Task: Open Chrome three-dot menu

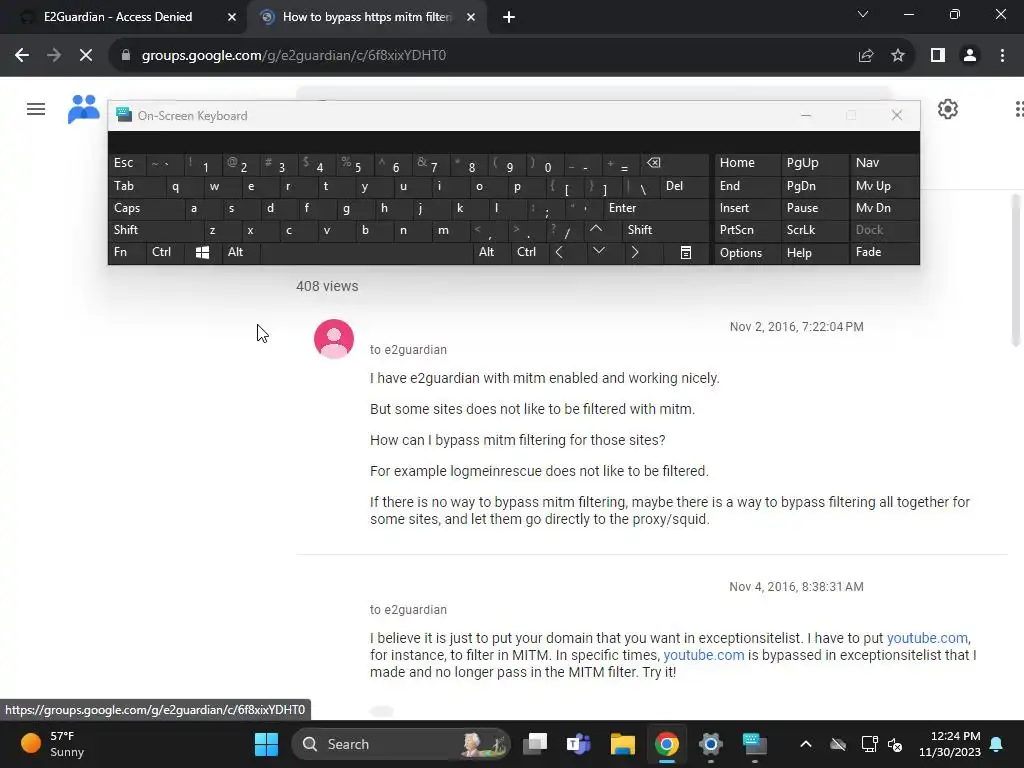Action: pyautogui.click(x=1002, y=56)
